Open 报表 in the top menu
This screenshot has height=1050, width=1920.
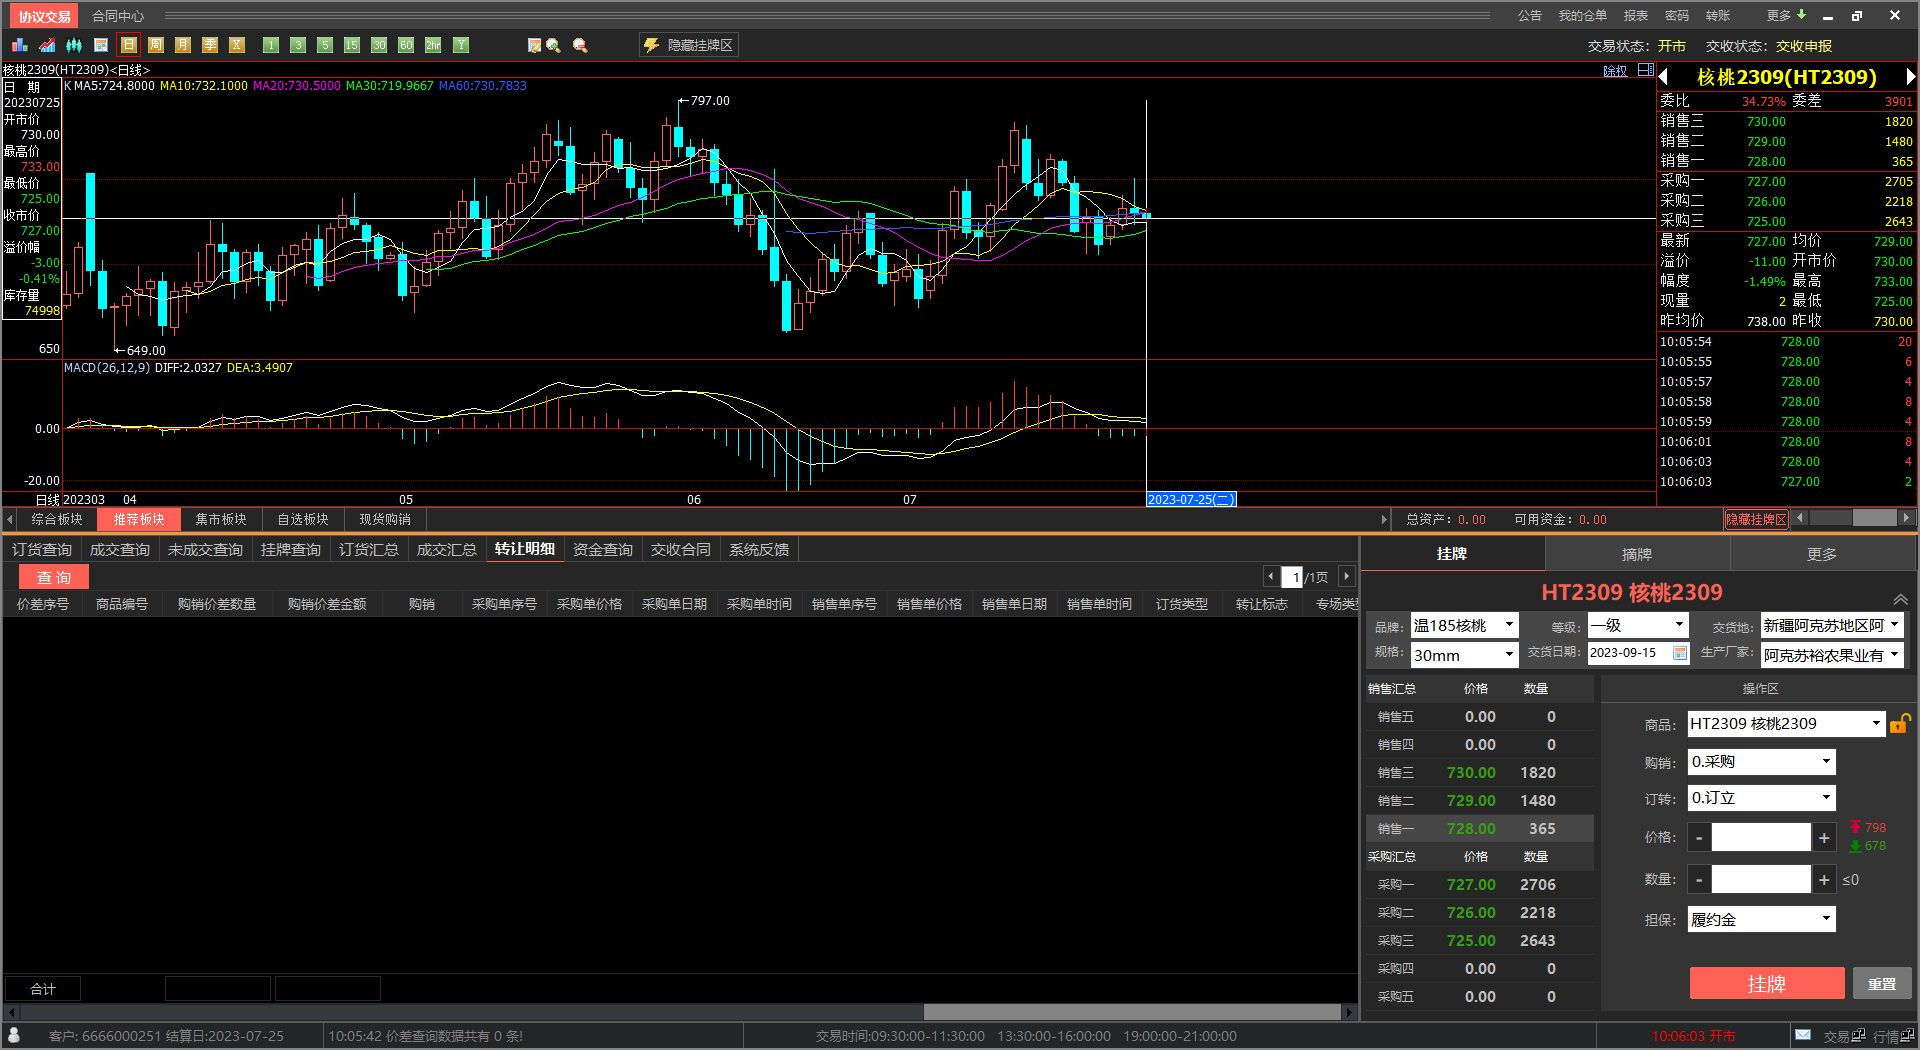click(1636, 16)
